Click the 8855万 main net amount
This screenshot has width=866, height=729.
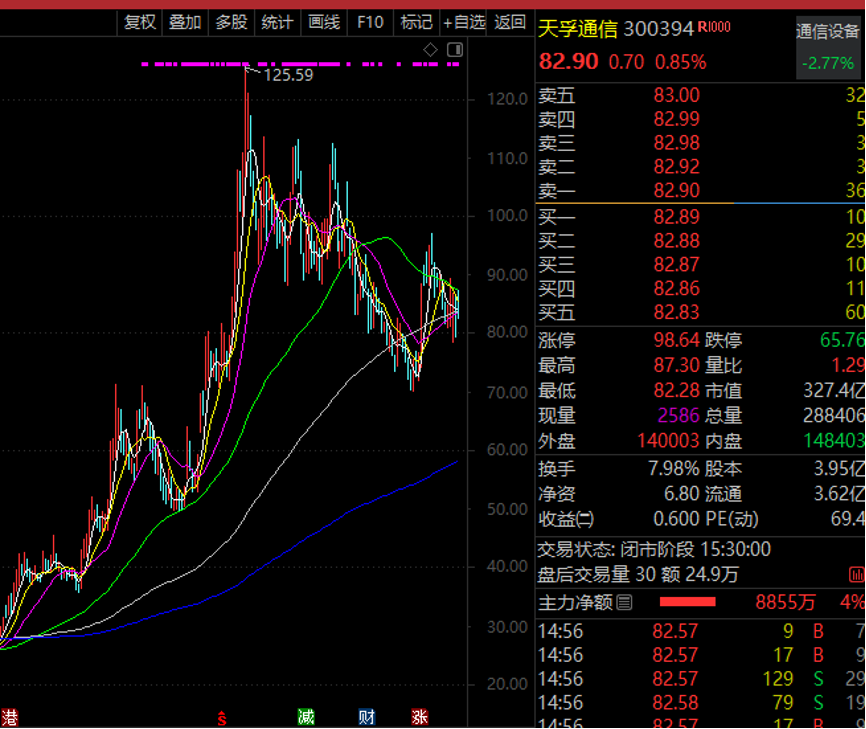(785, 603)
